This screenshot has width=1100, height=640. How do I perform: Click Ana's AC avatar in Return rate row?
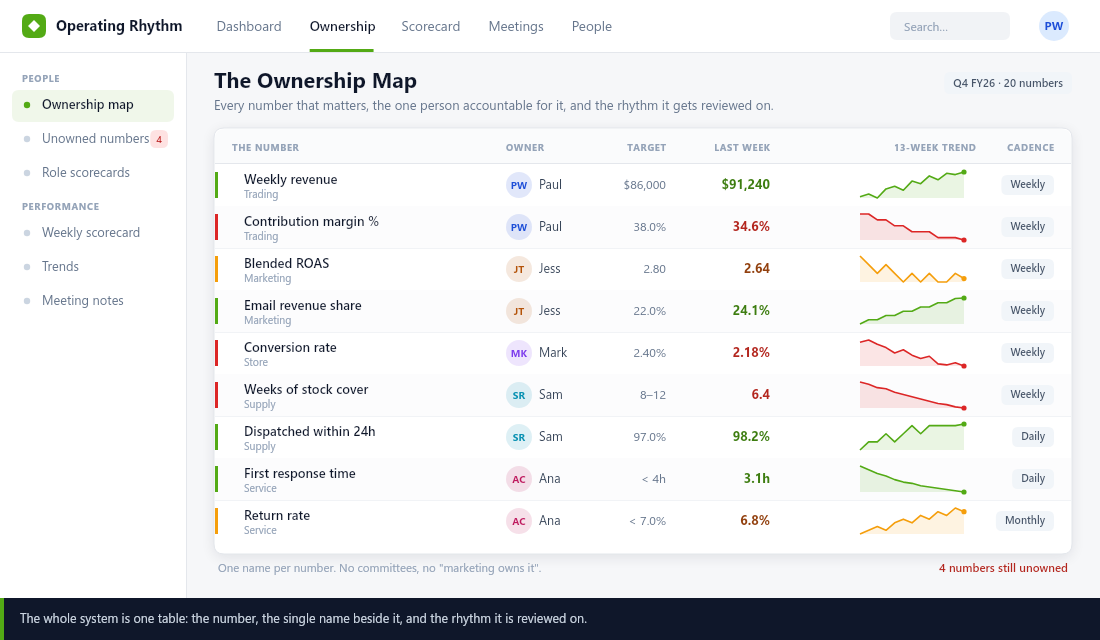click(518, 521)
